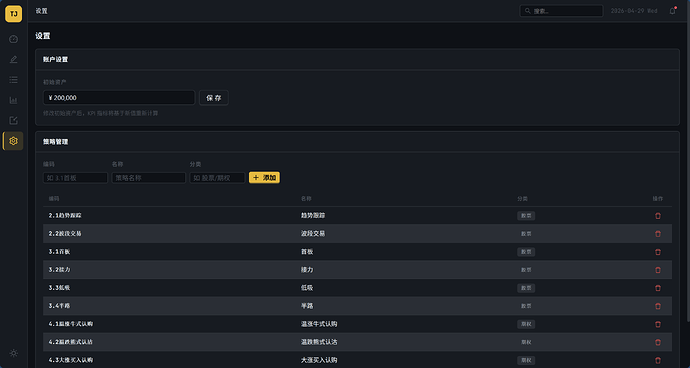
Task: Open the note-edit square icon in sidebar
Action: [13, 121]
